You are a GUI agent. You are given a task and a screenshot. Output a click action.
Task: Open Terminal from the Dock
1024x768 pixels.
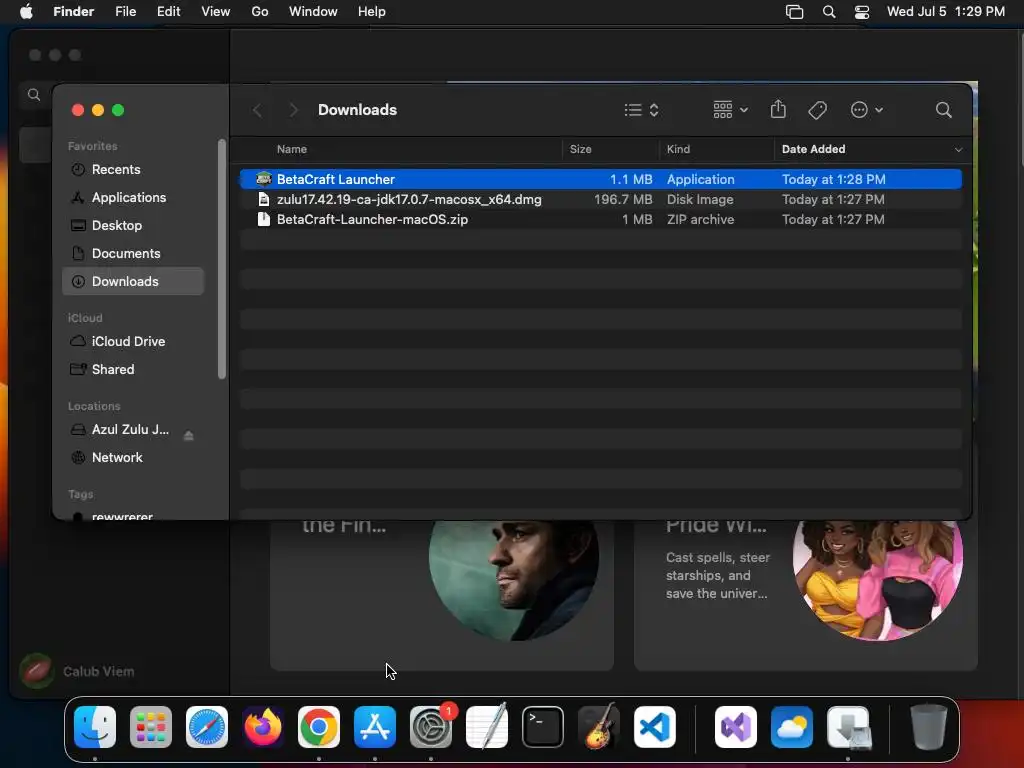[543, 727]
